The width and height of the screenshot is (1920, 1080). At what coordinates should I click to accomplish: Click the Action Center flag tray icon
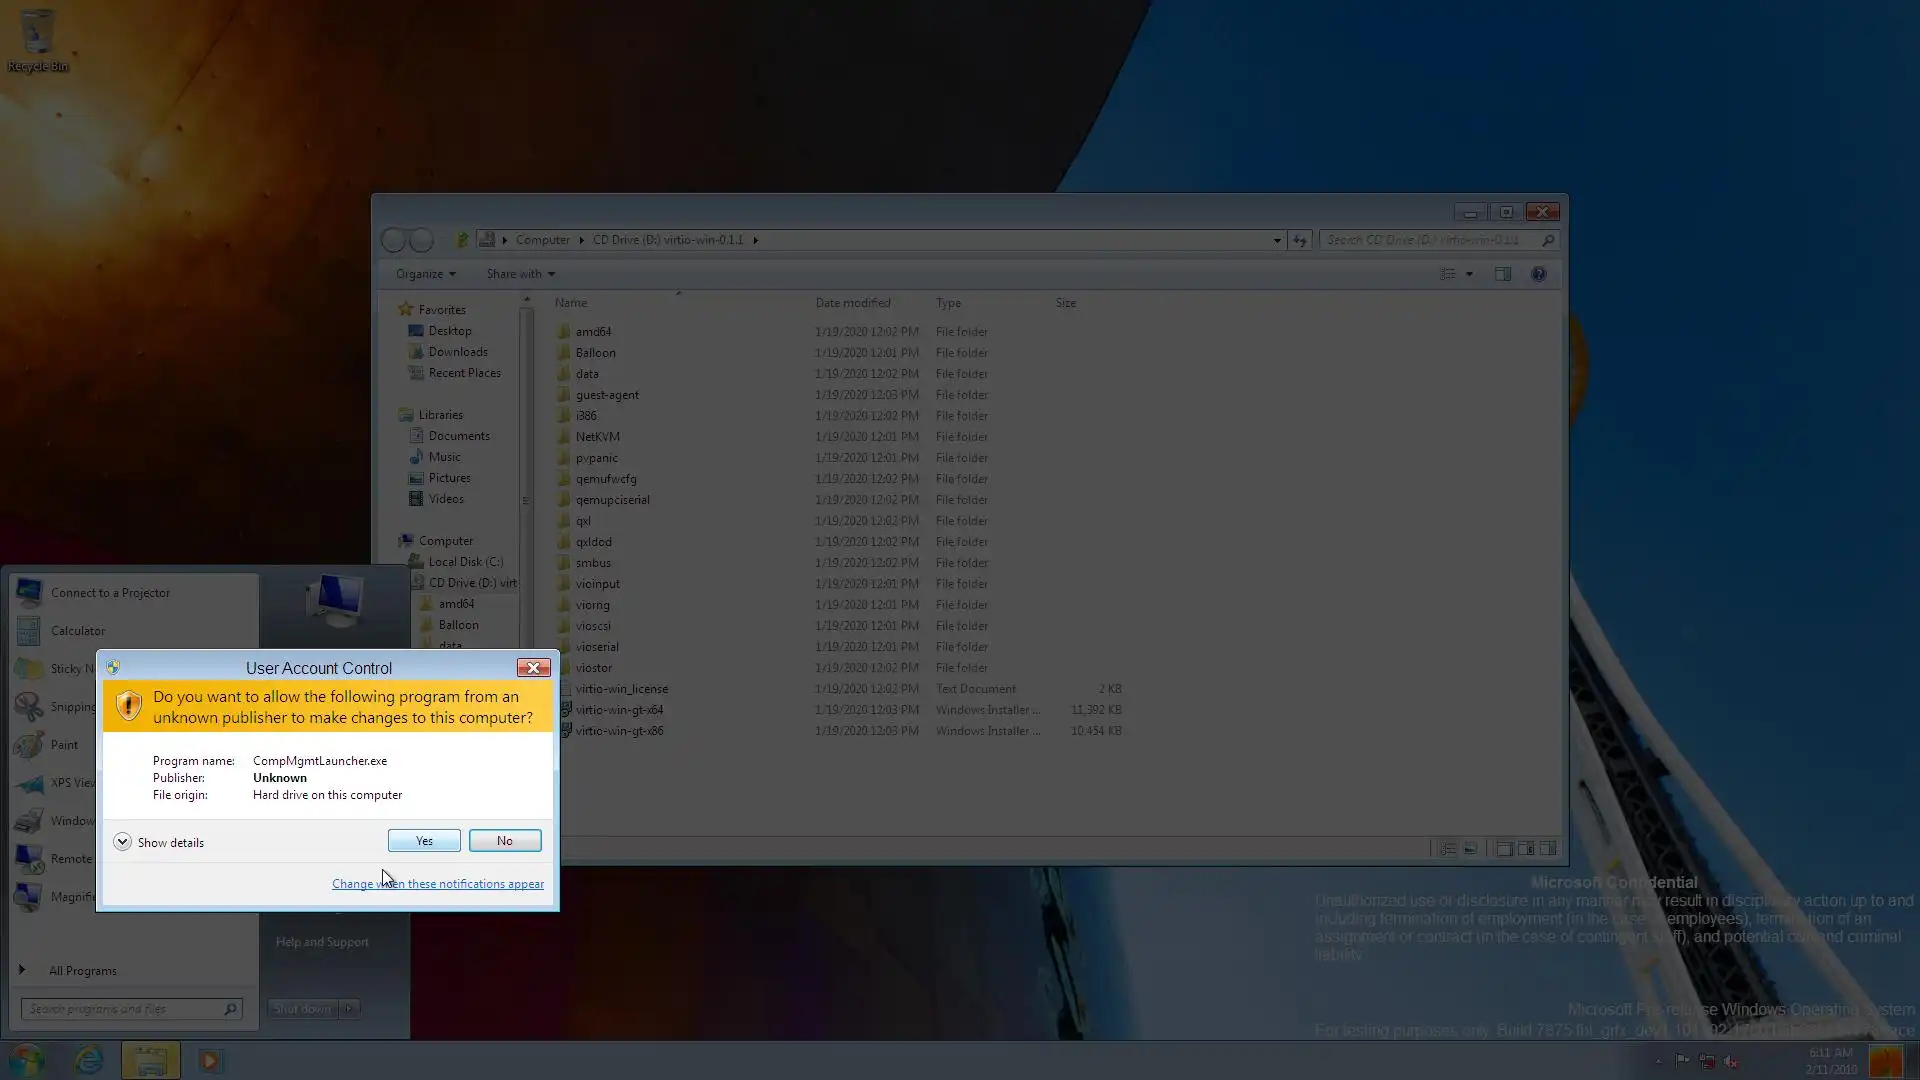(x=1683, y=1061)
